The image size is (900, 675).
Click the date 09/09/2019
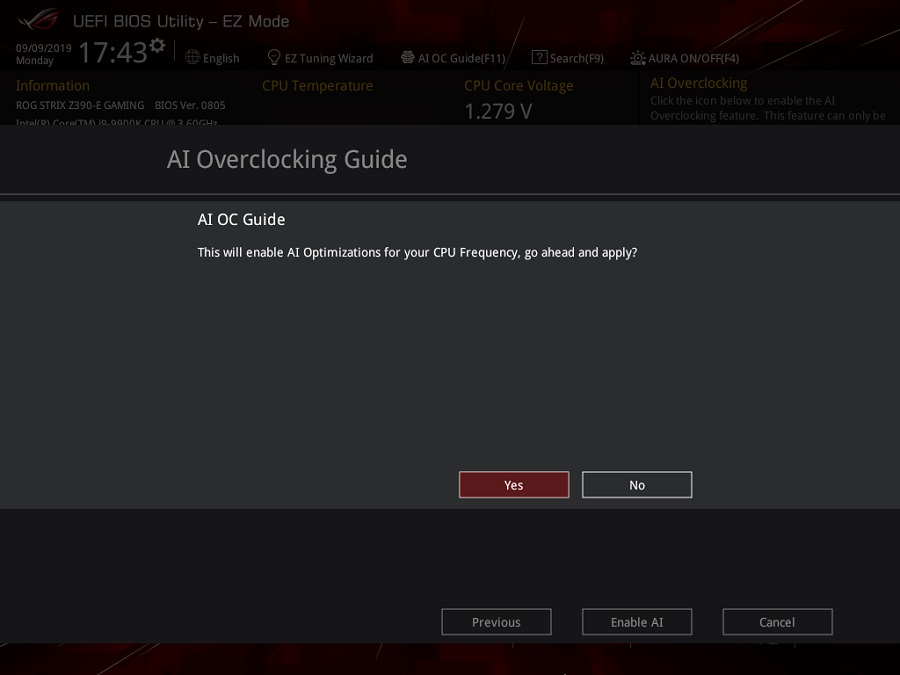tap(44, 48)
